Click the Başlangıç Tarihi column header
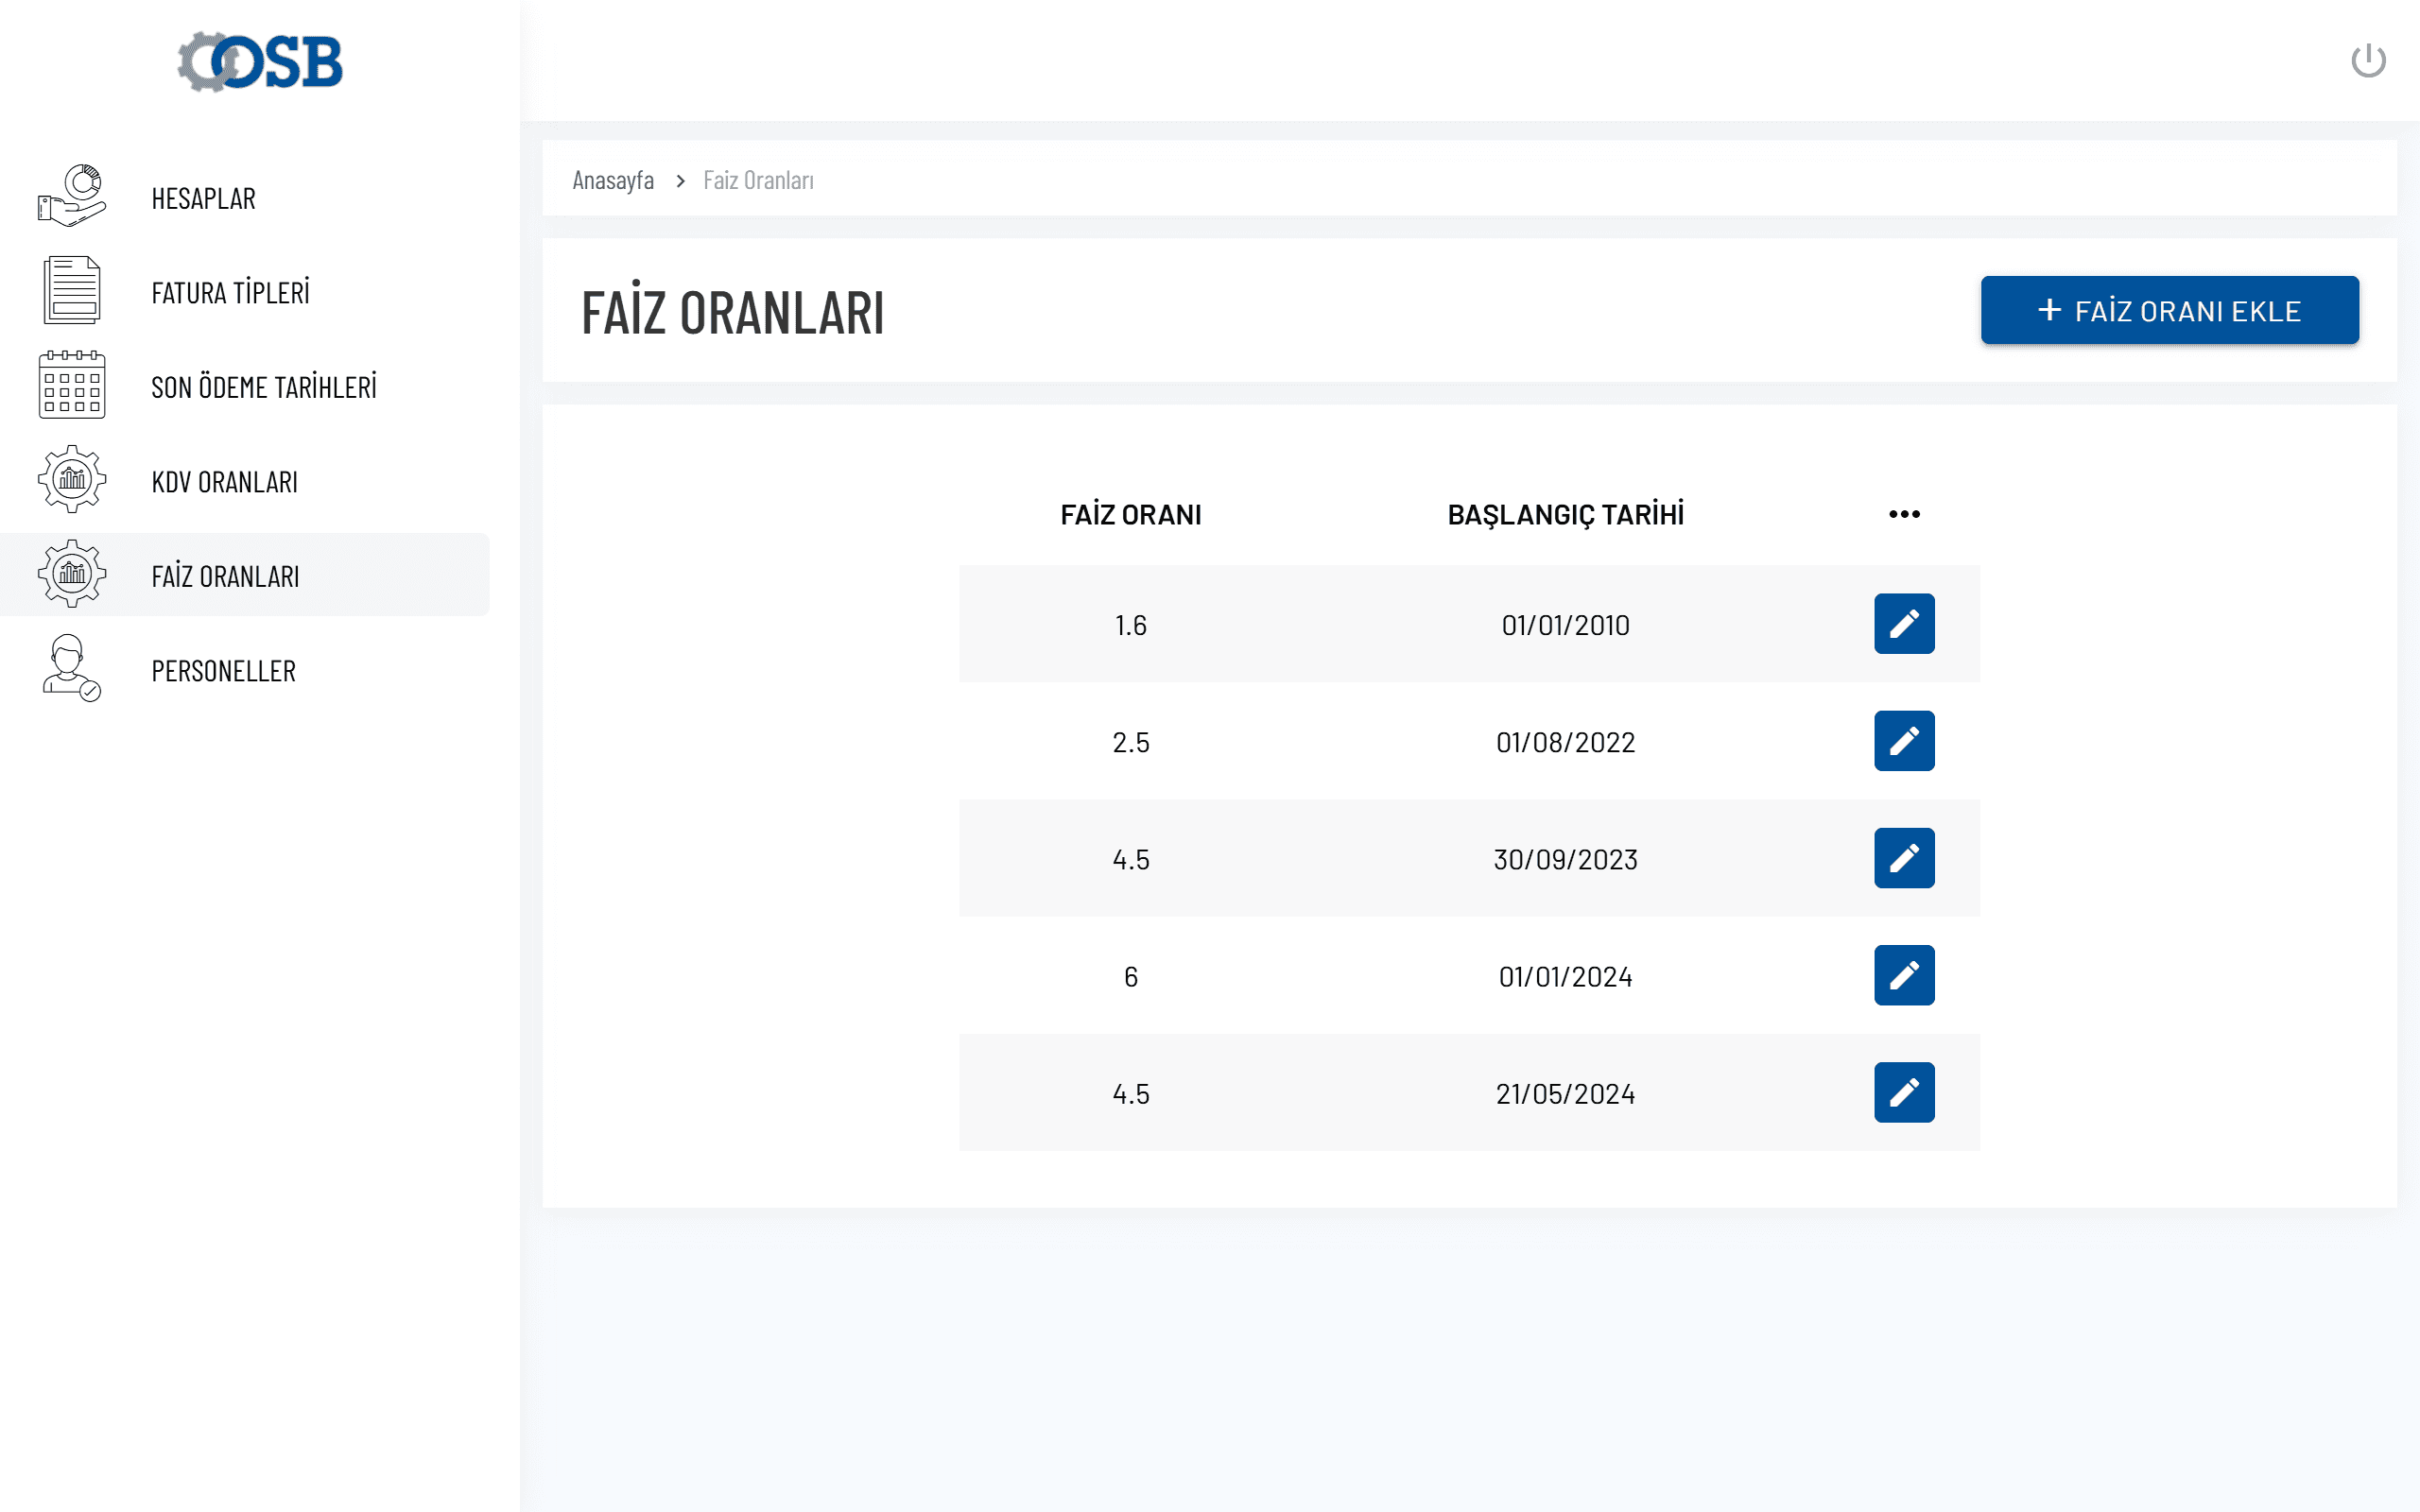The image size is (2420, 1512). click(1565, 514)
